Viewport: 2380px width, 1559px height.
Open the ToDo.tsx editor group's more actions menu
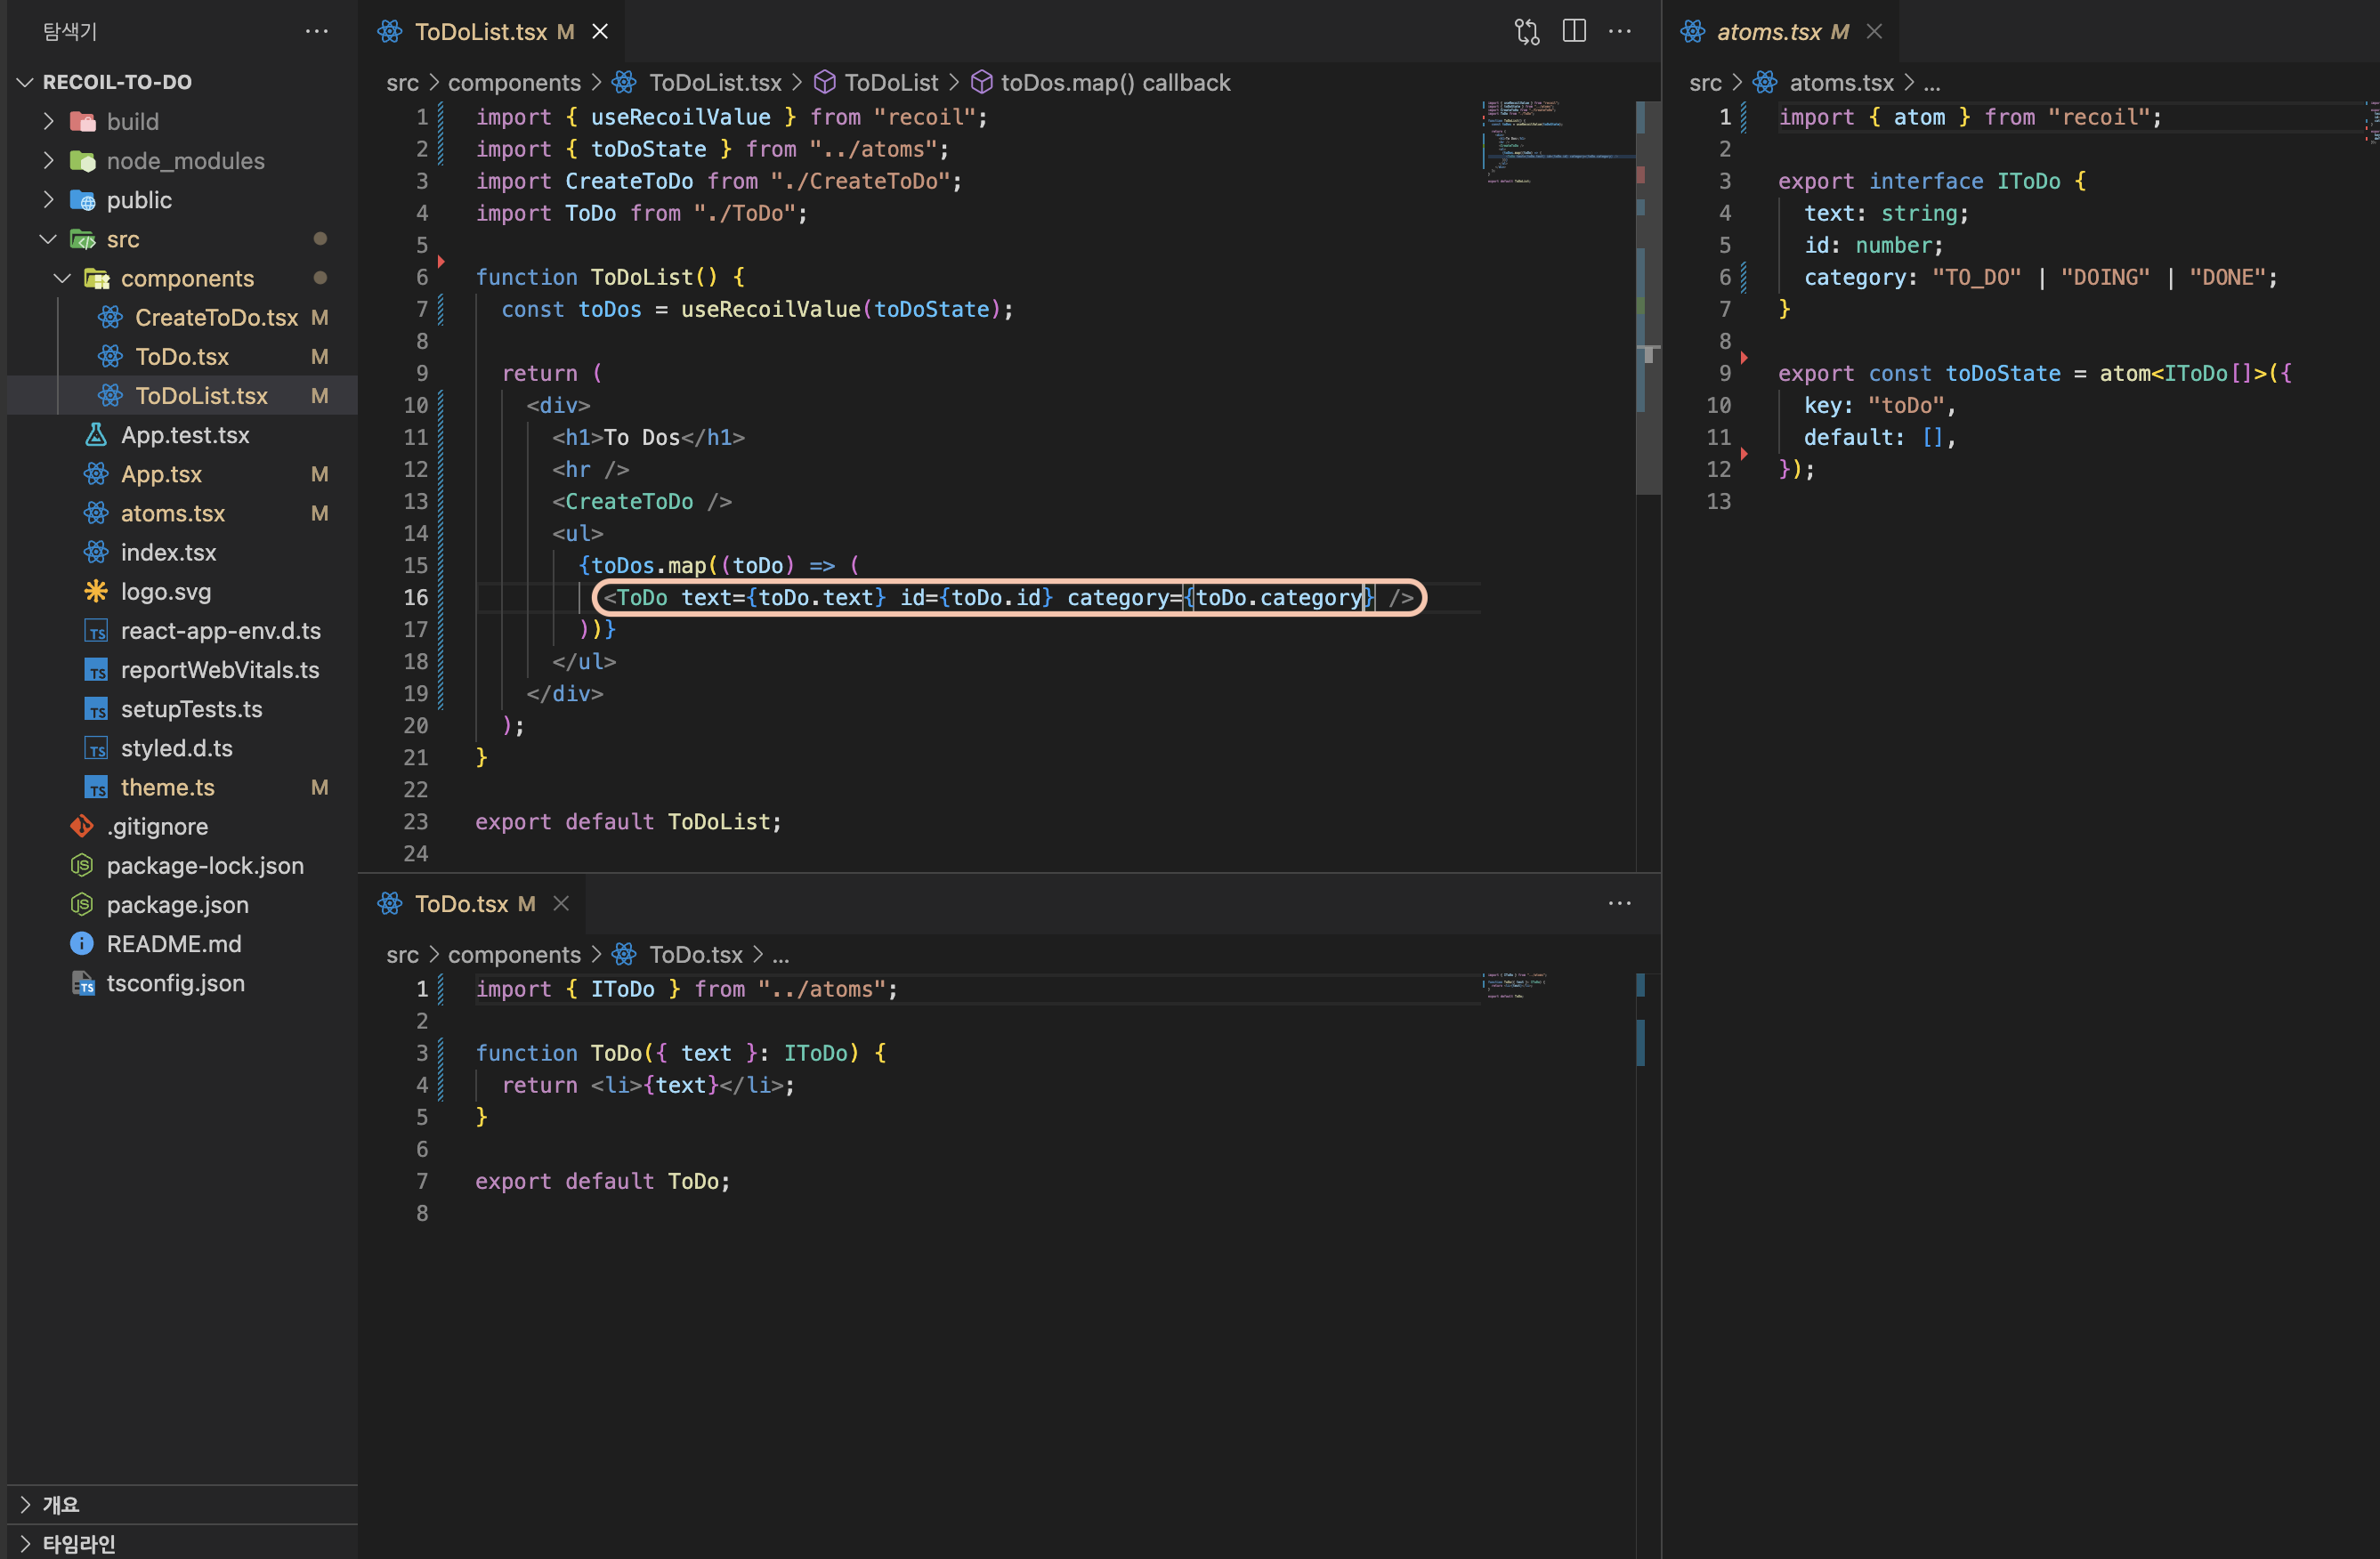tap(1620, 904)
